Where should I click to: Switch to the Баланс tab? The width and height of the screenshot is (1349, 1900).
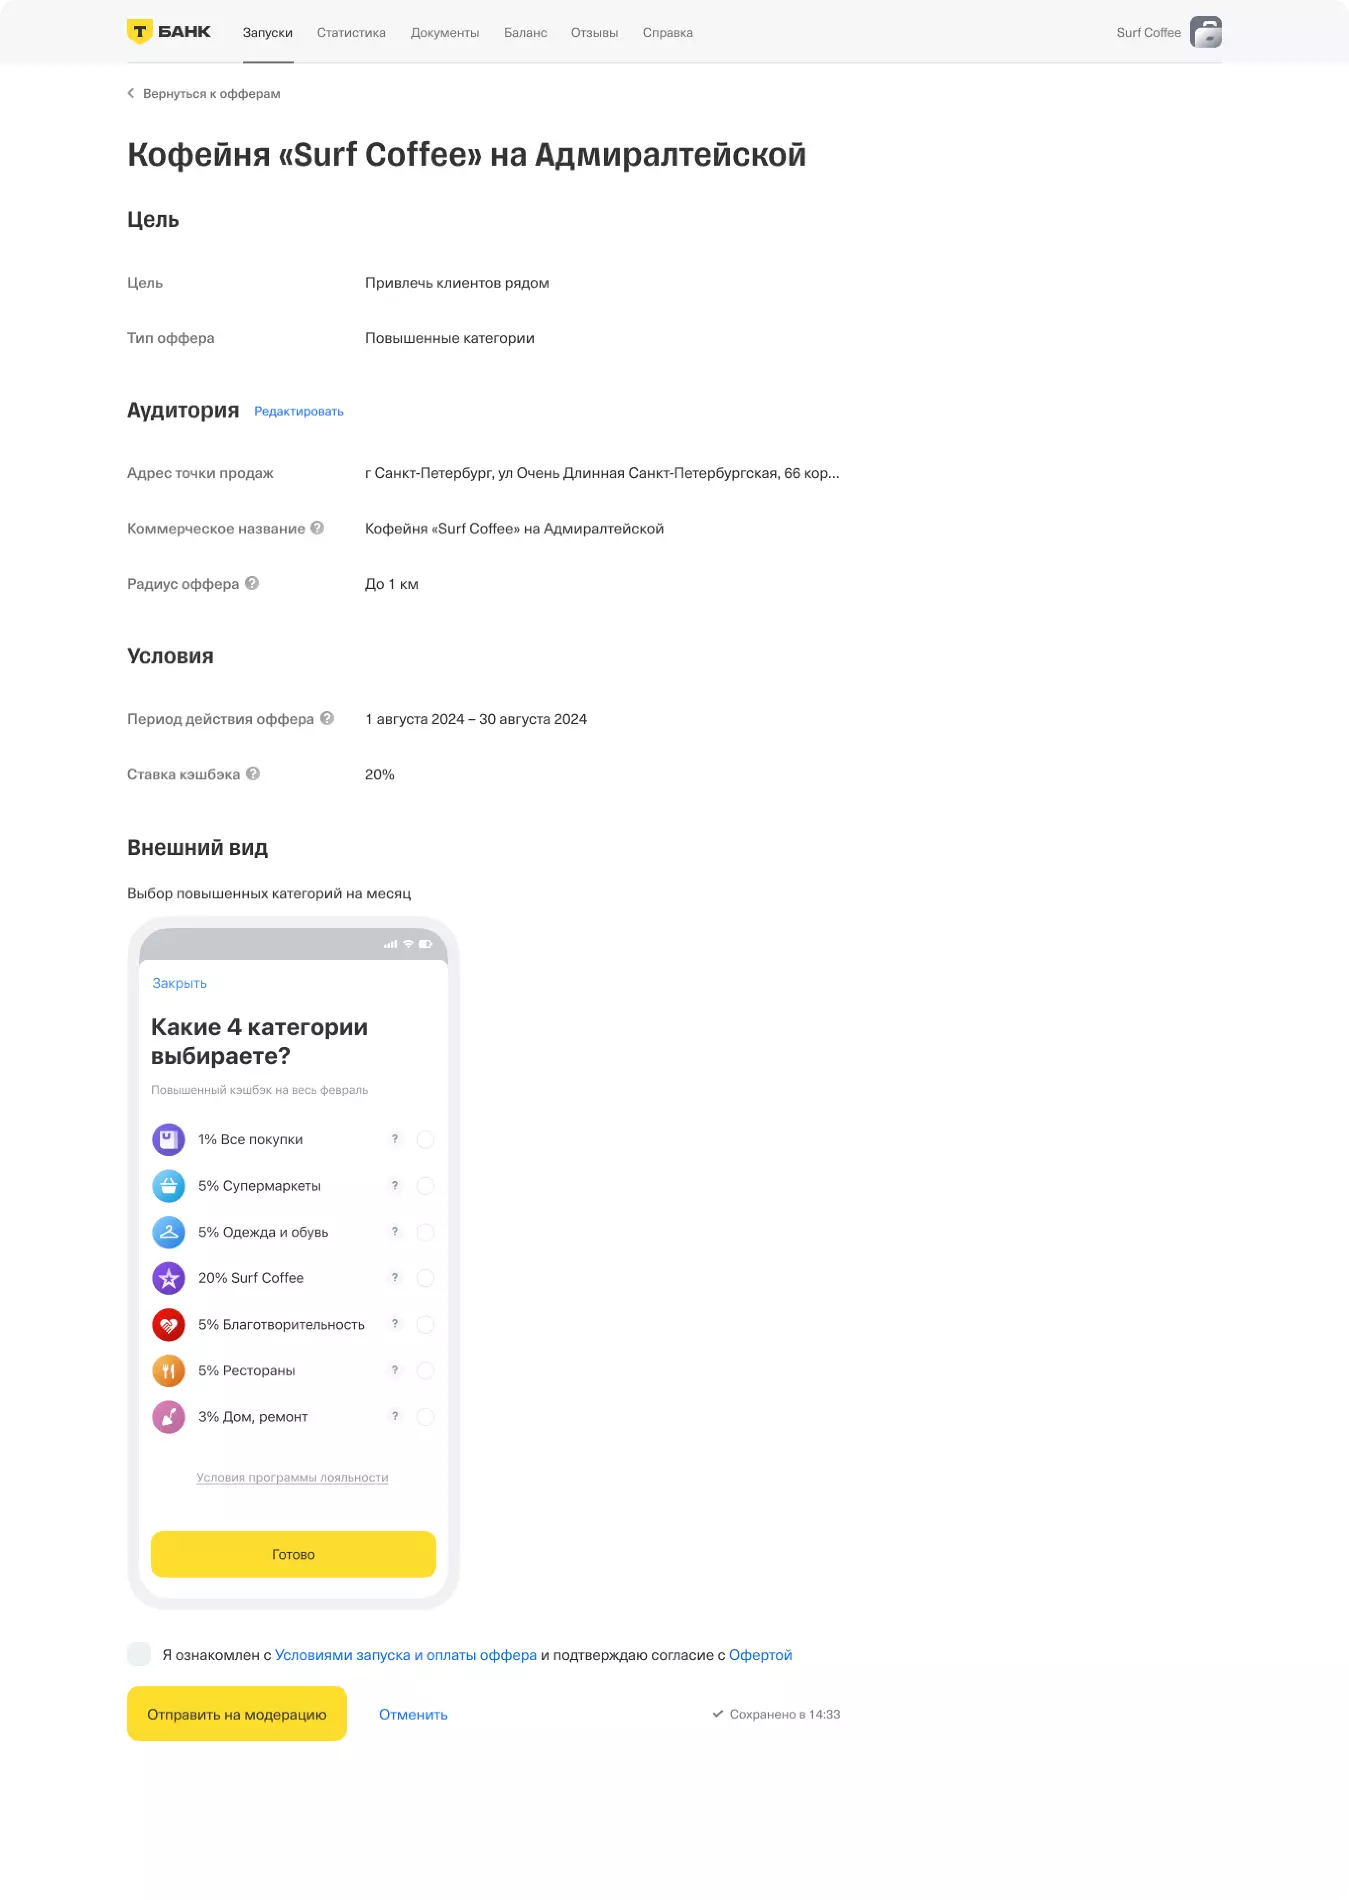click(x=525, y=32)
